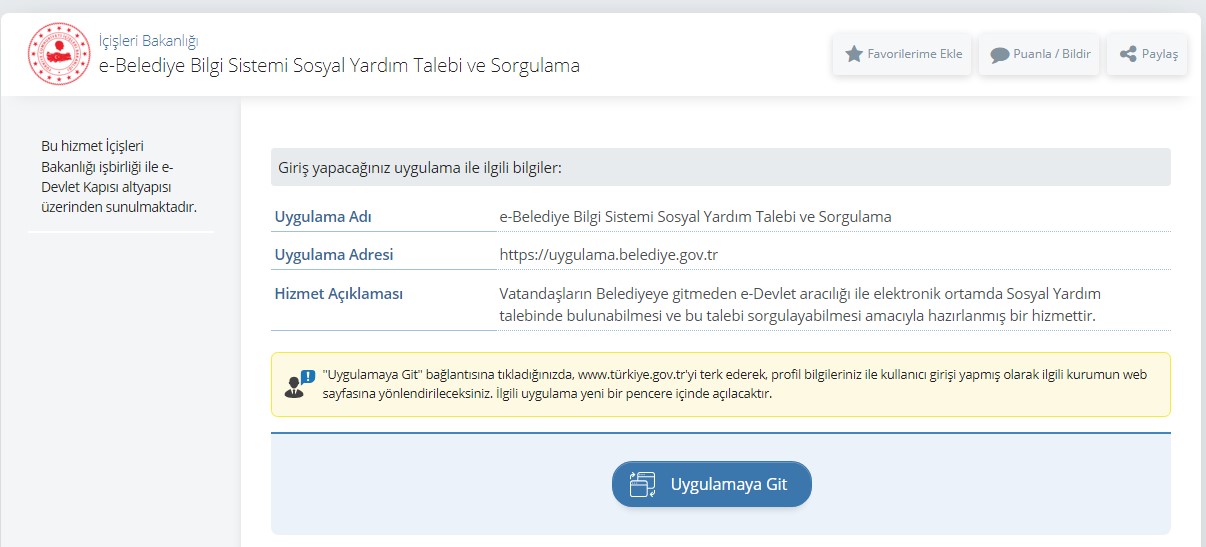The width and height of the screenshot is (1206, 547).
Task: Click the Paylaş share button
Action: click(1148, 54)
